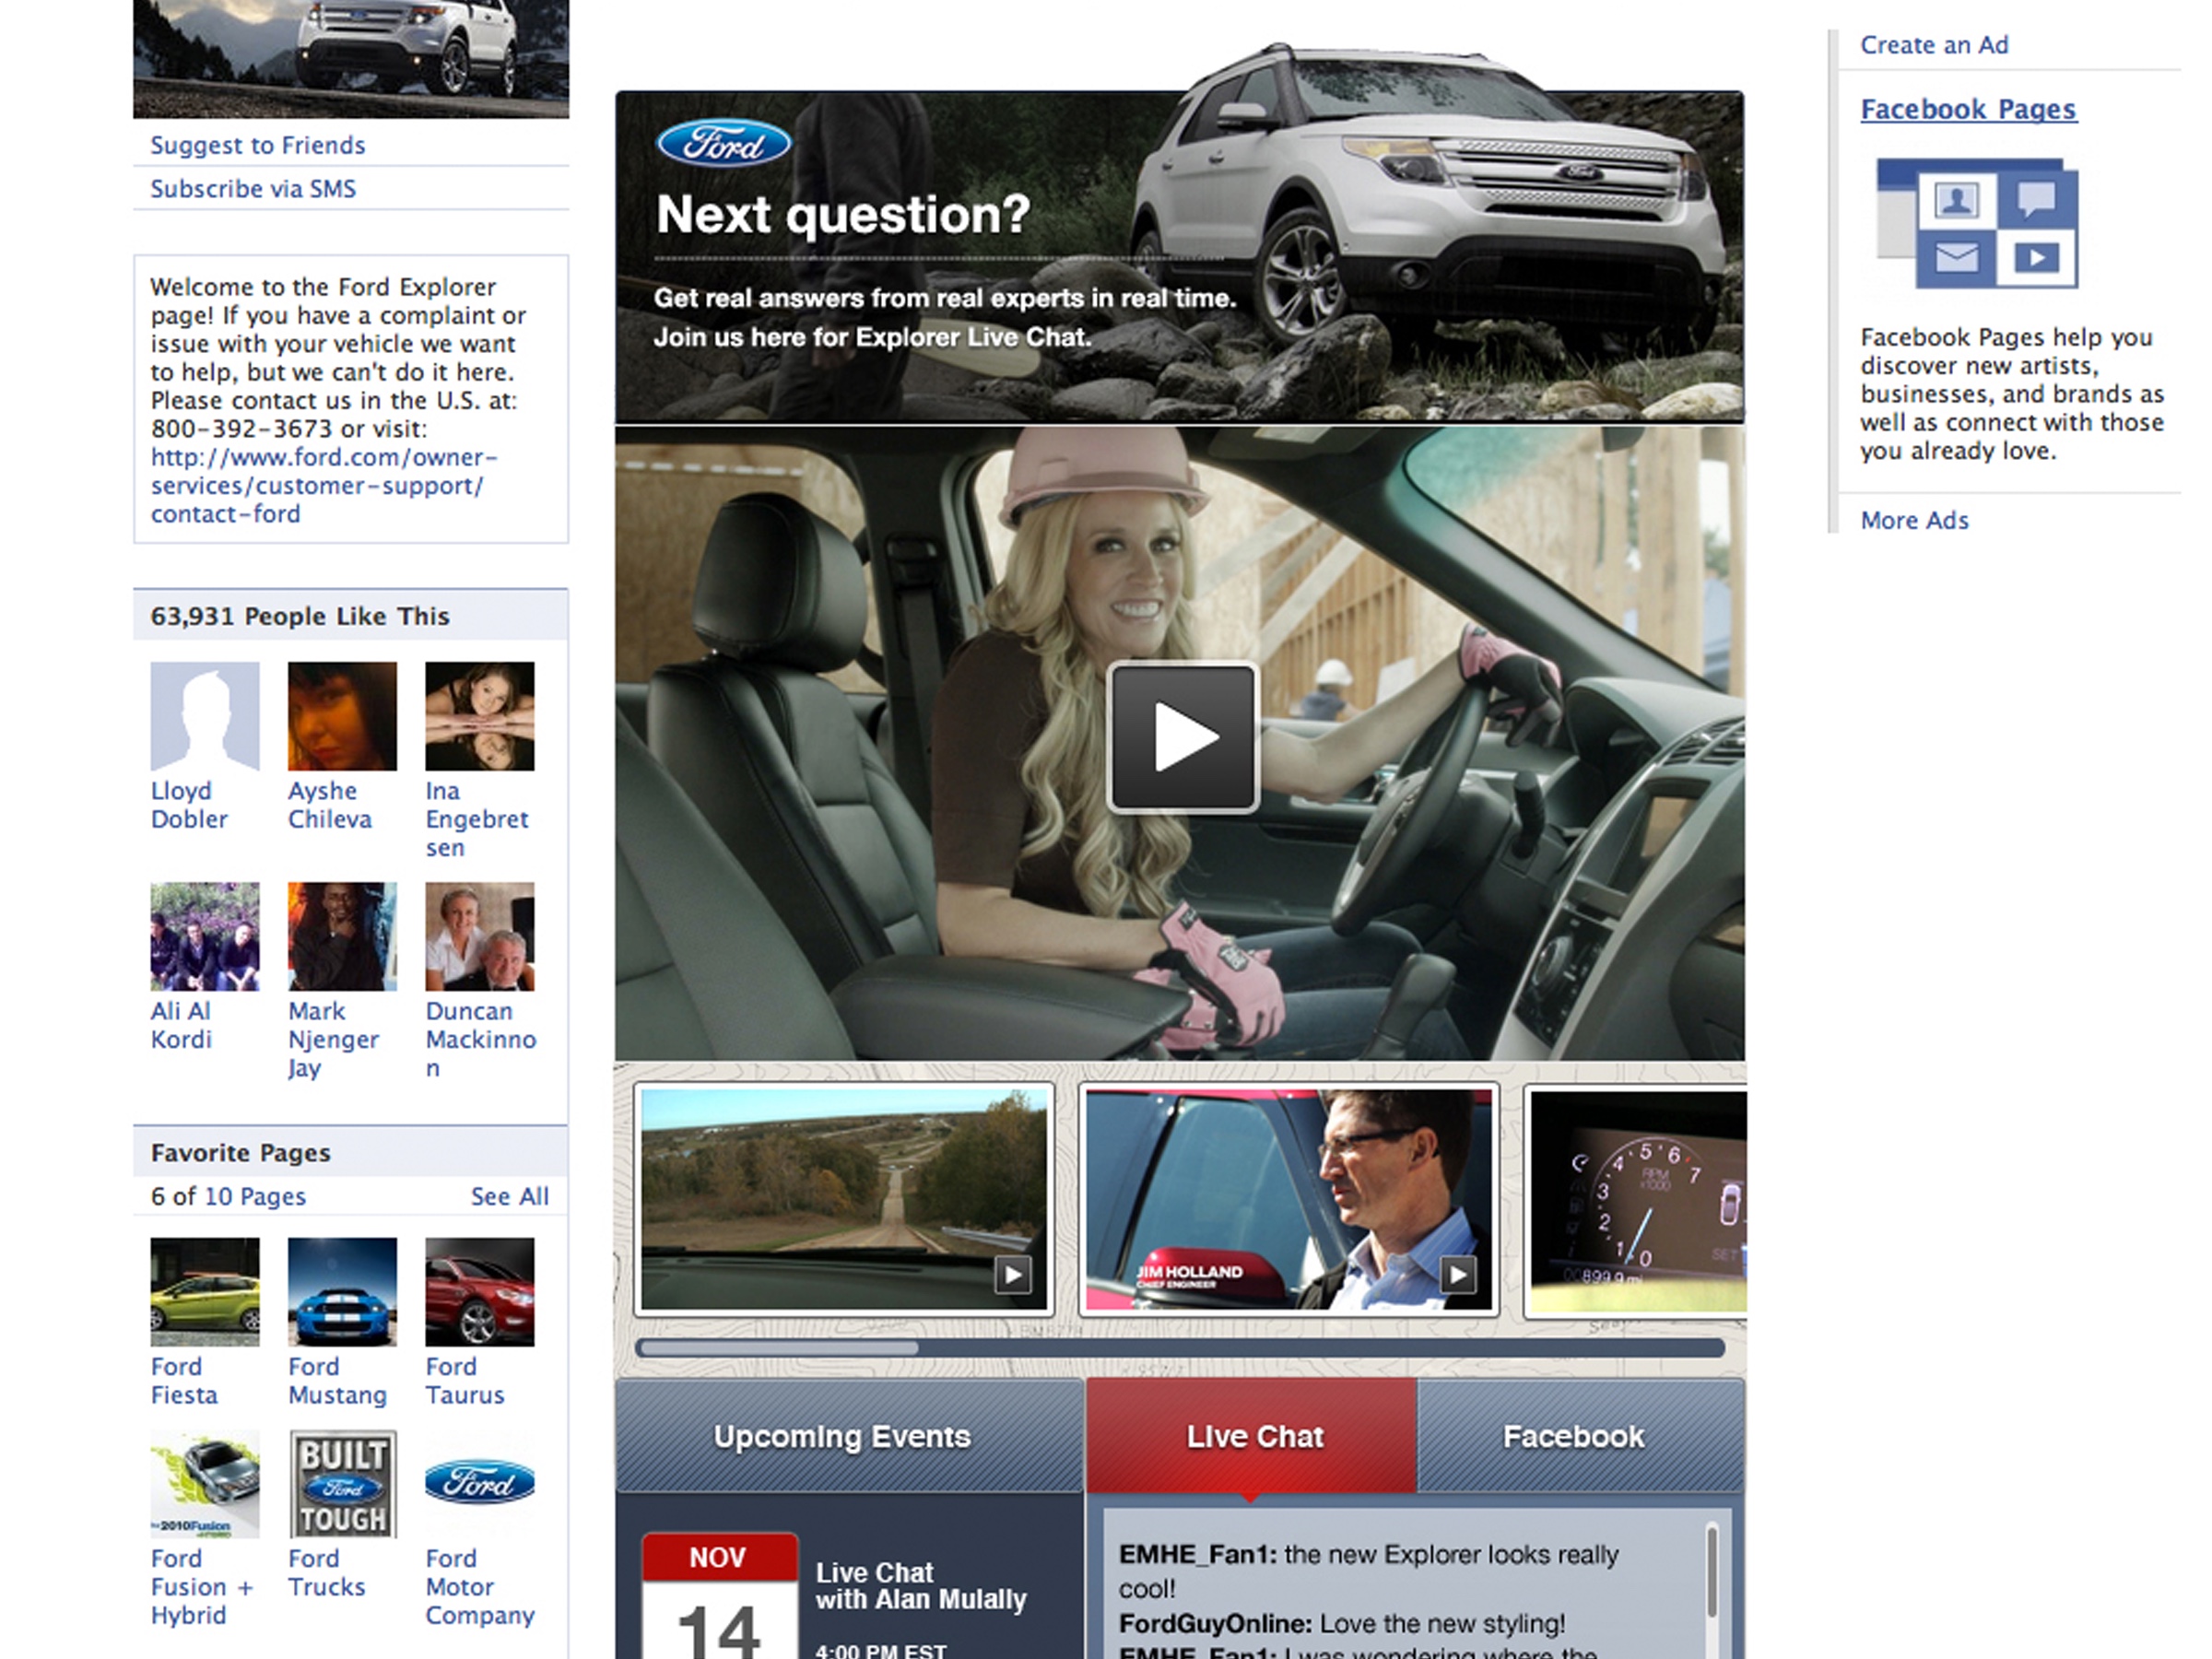Open Mark Njenger Jay's profile picture
Image resolution: width=2212 pixels, height=1659 pixels.
click(342, 936)
